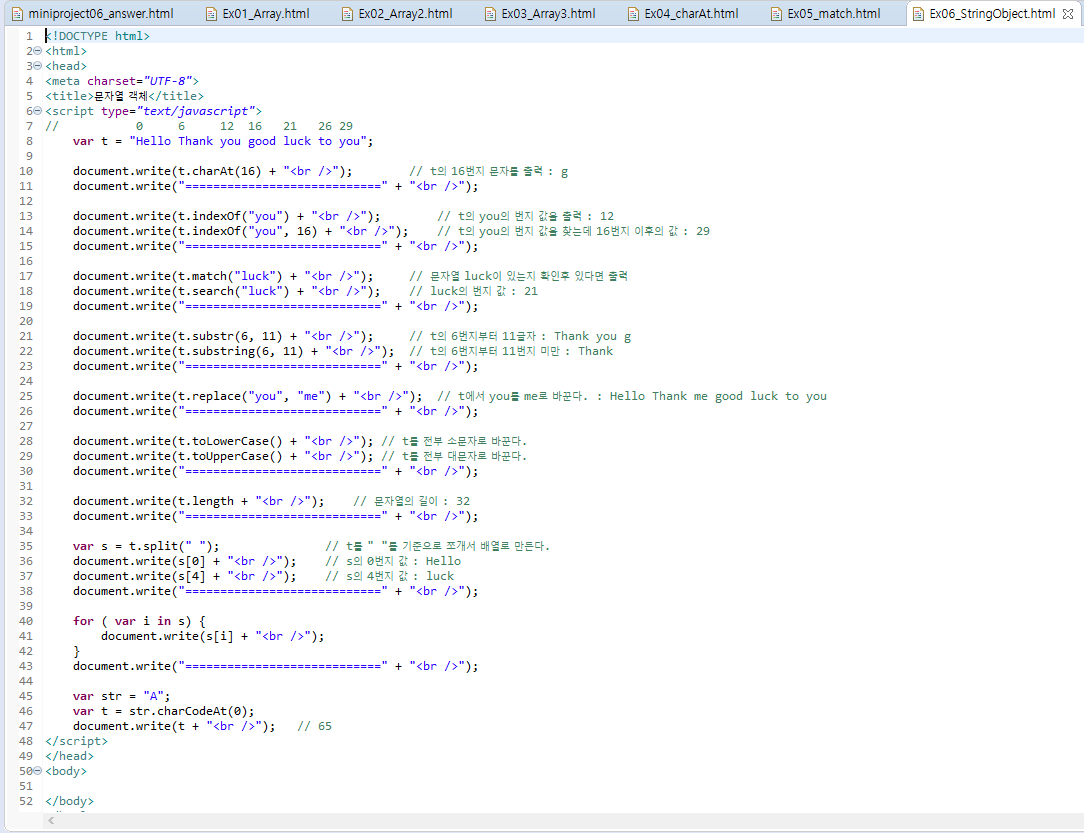The image size is (1084, 833).
Task: Click the t.search("luck") statement
Action: point(227,291)
